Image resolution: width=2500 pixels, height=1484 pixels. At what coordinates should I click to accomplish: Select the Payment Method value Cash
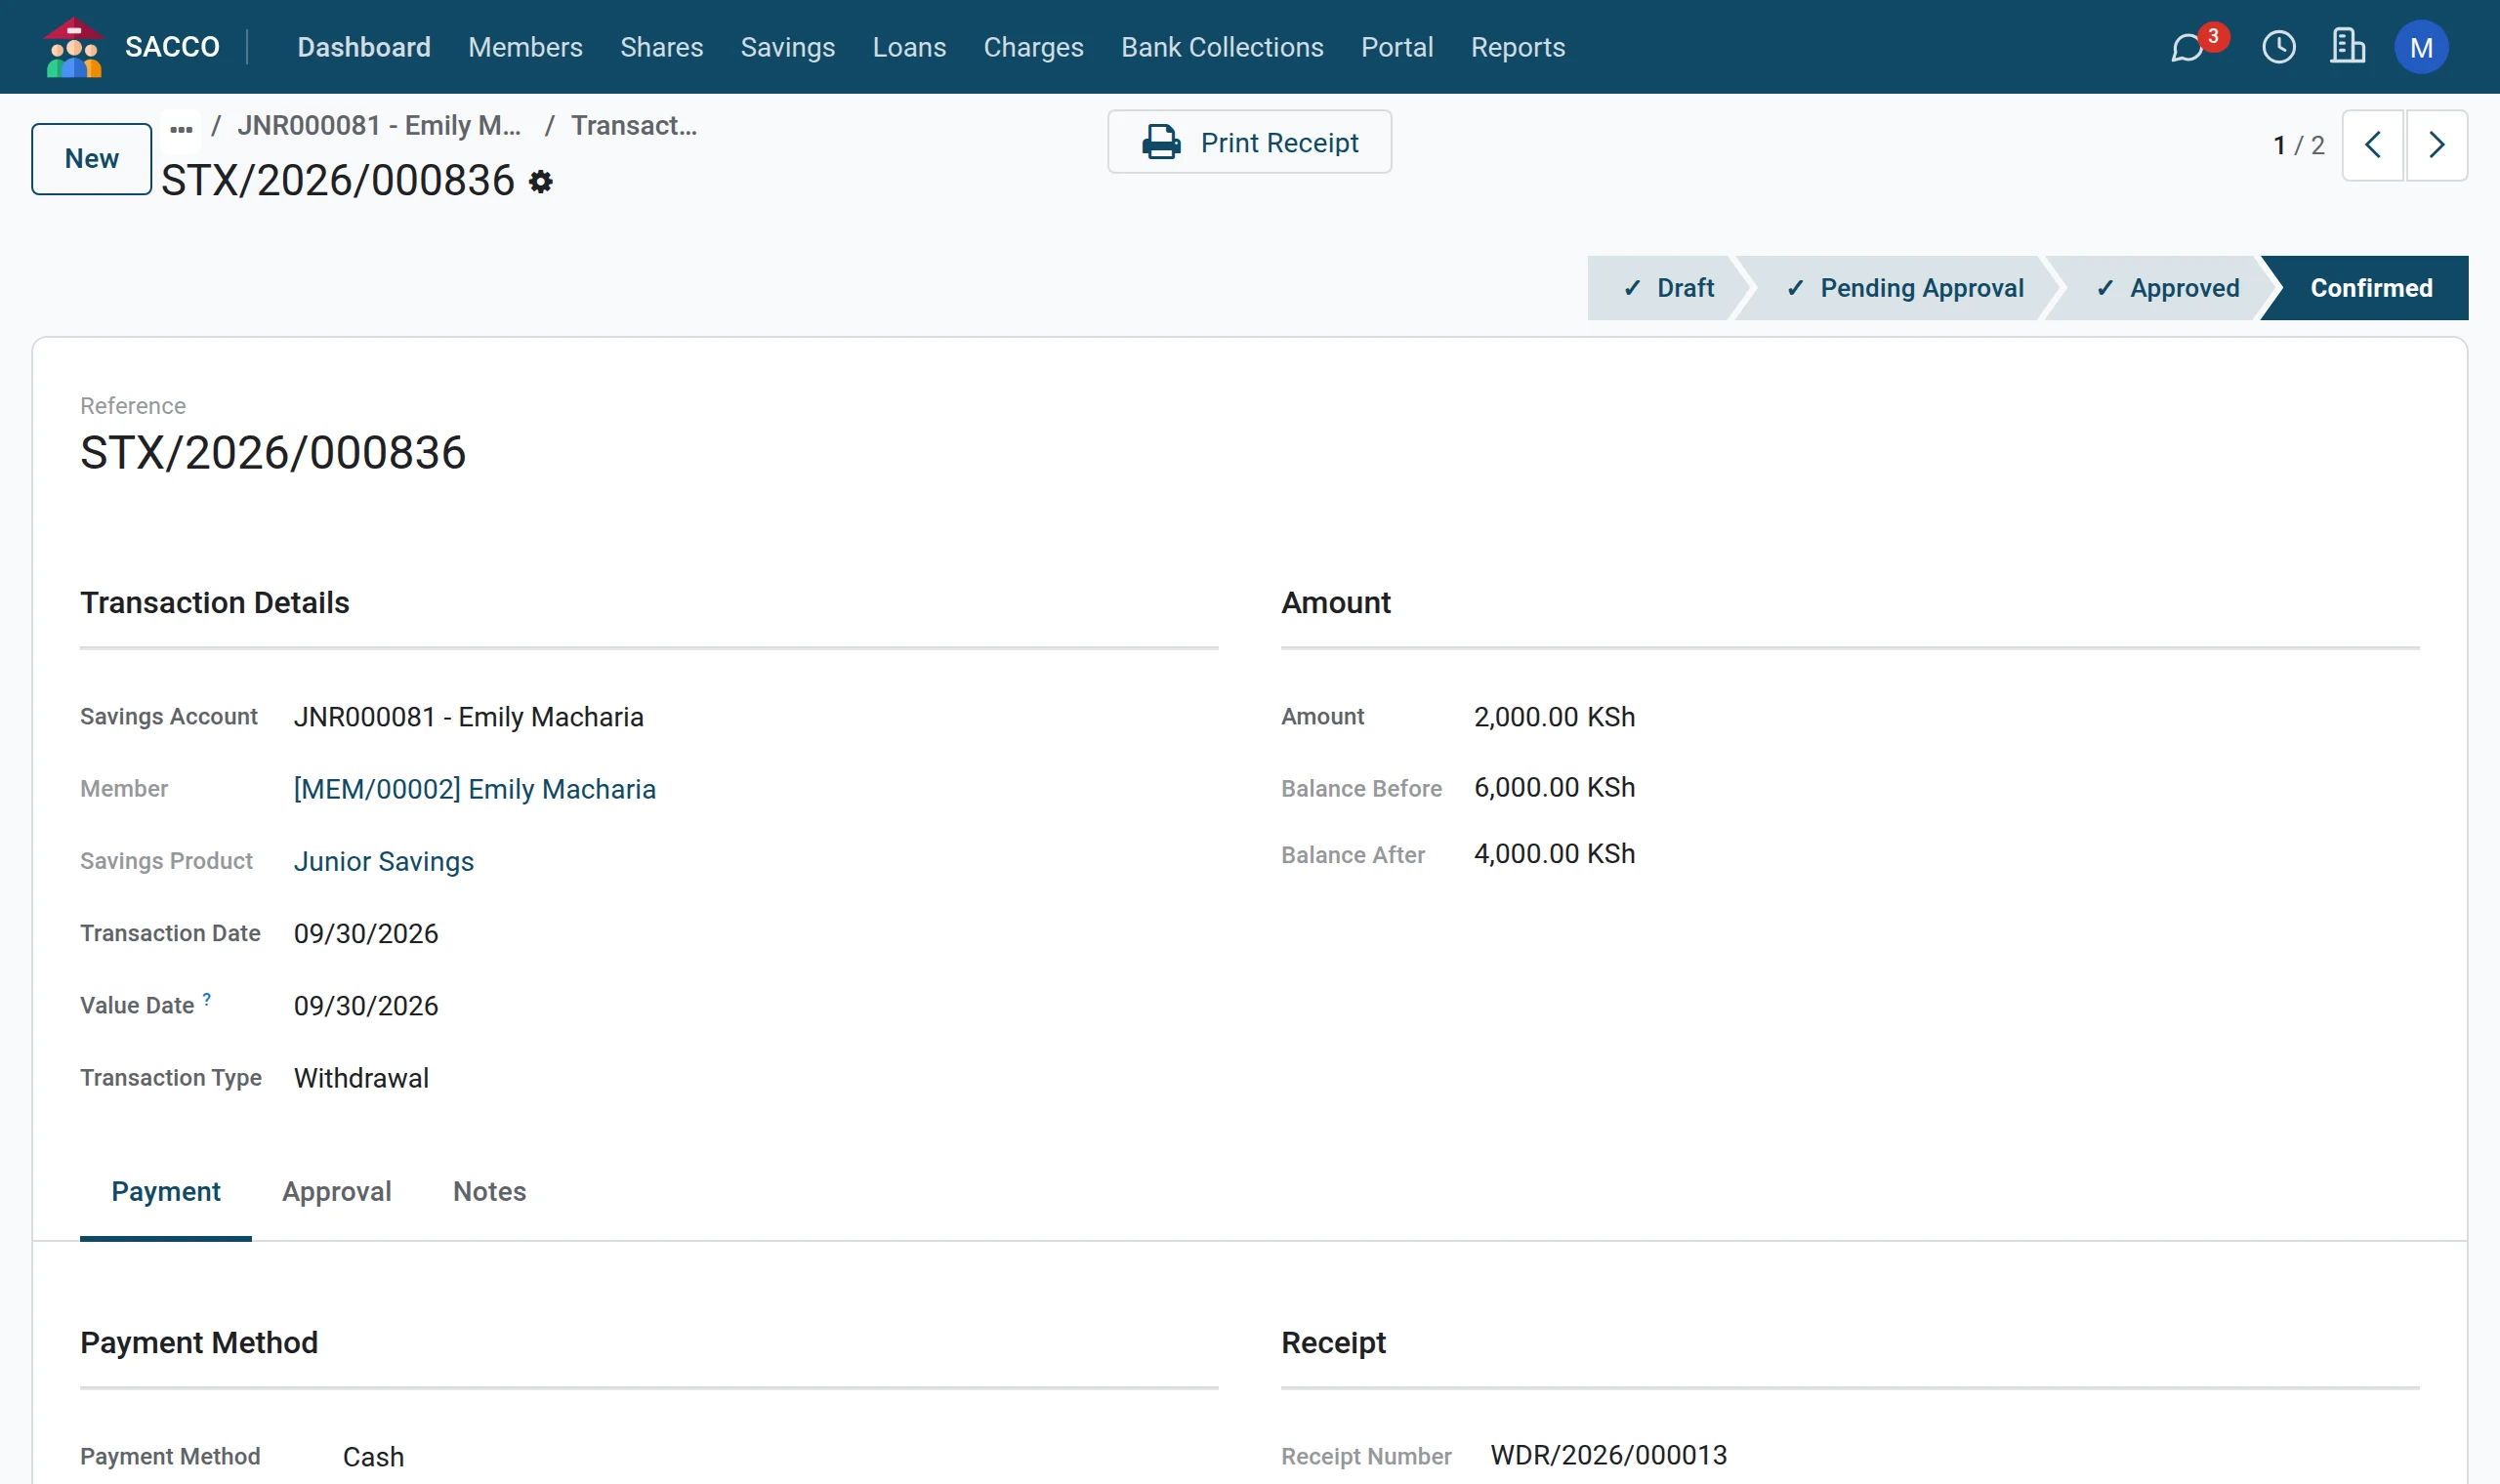pyautogui.click(x=374, y=1458)
